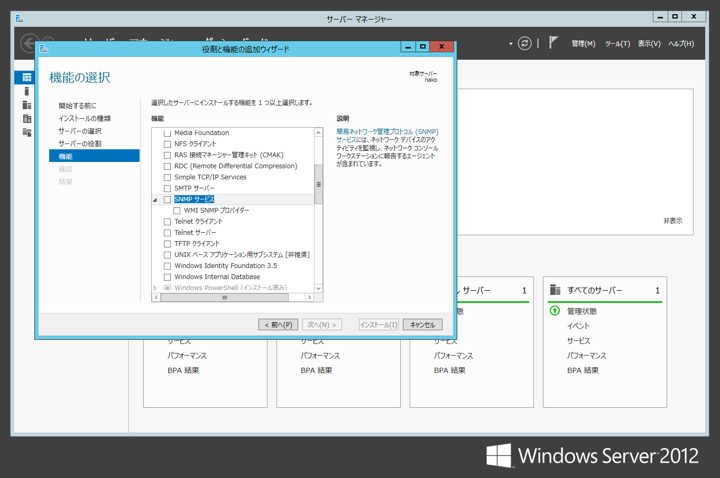Click the 次へ(N) > button
720x478 pixels.
[322, 325]
